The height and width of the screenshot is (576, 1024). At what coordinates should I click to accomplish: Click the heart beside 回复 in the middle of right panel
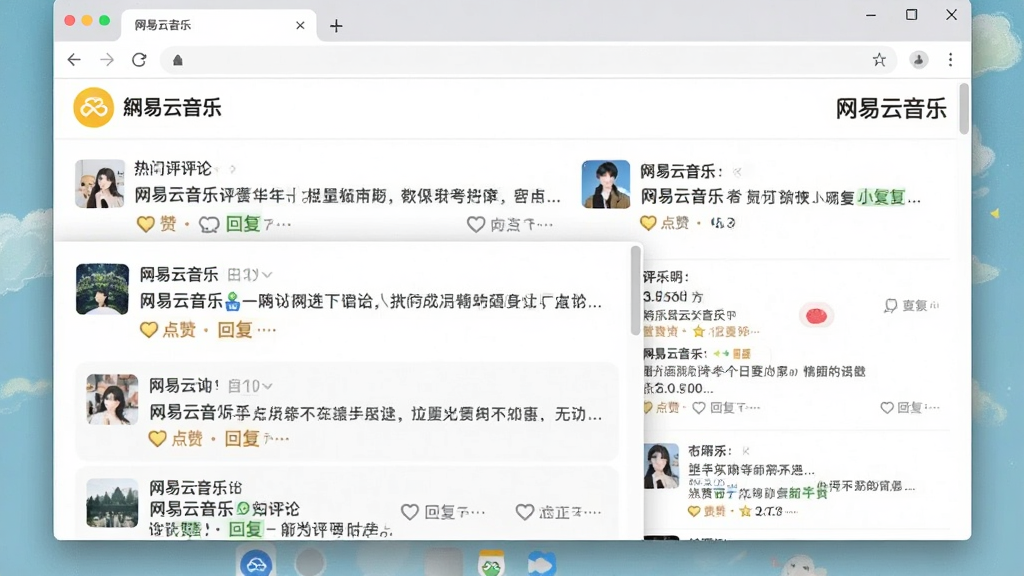(699, 408)
